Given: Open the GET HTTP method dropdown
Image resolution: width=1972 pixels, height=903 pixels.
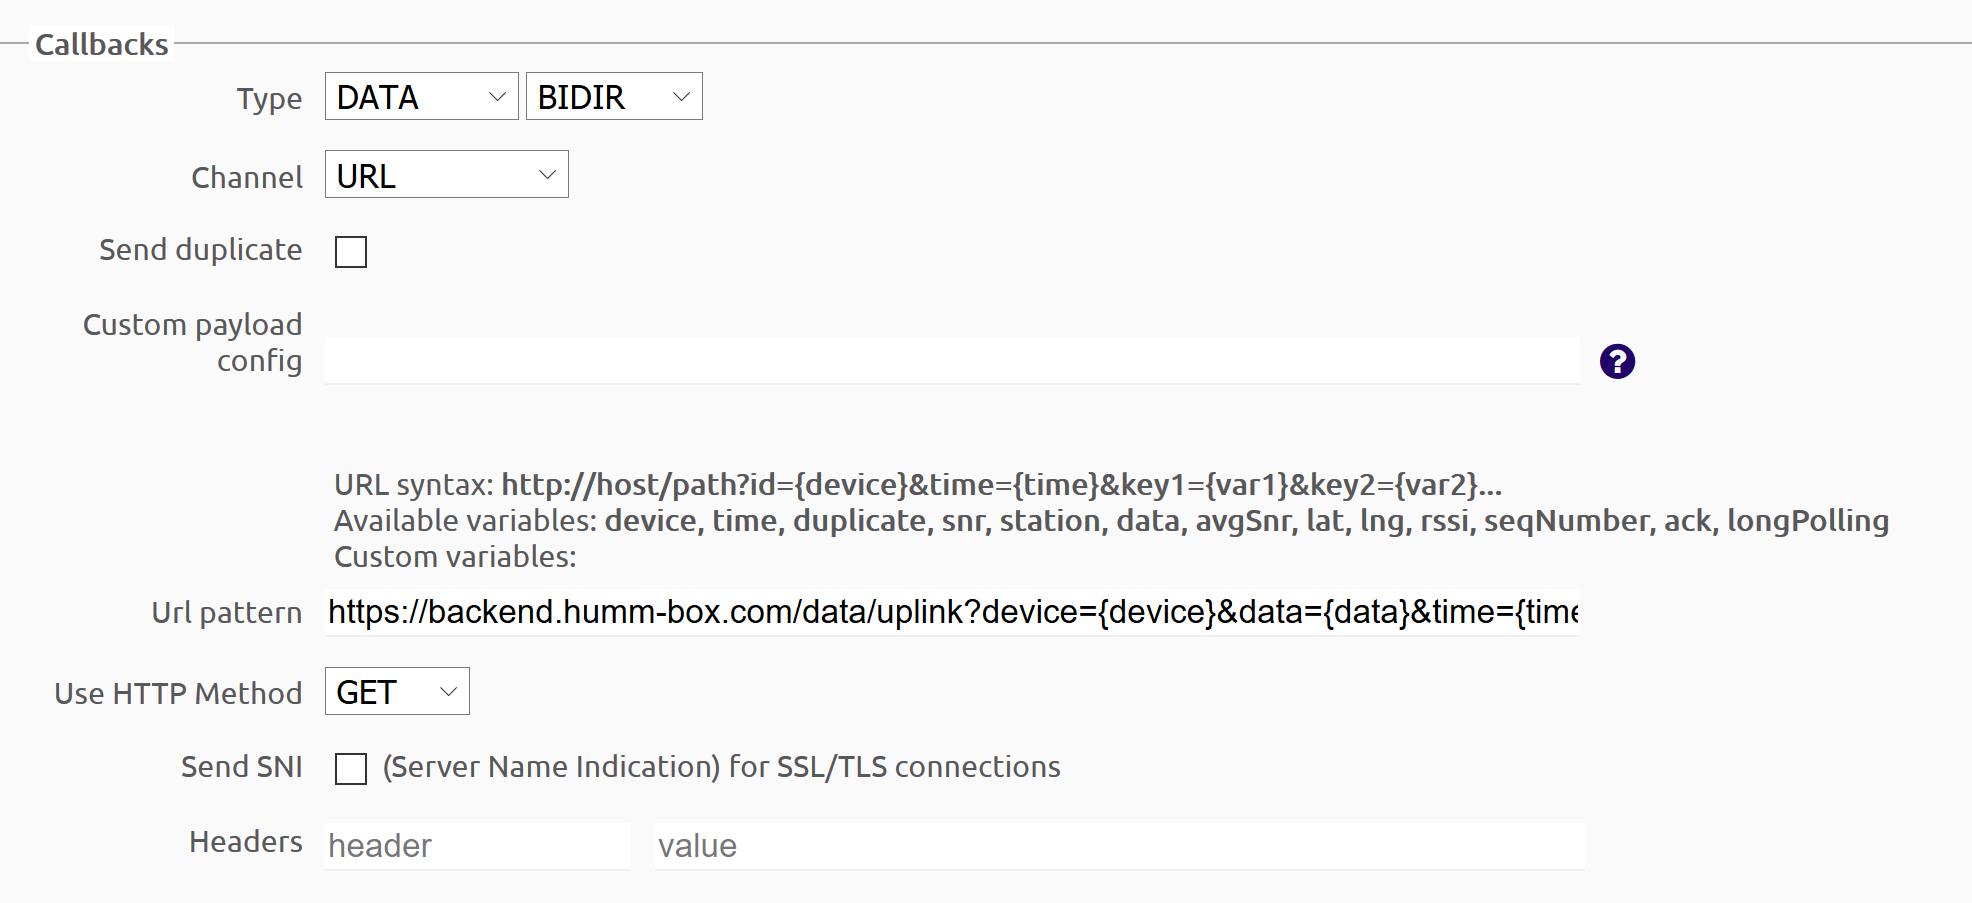Looking at the screenshot, I should coord(397,692).
